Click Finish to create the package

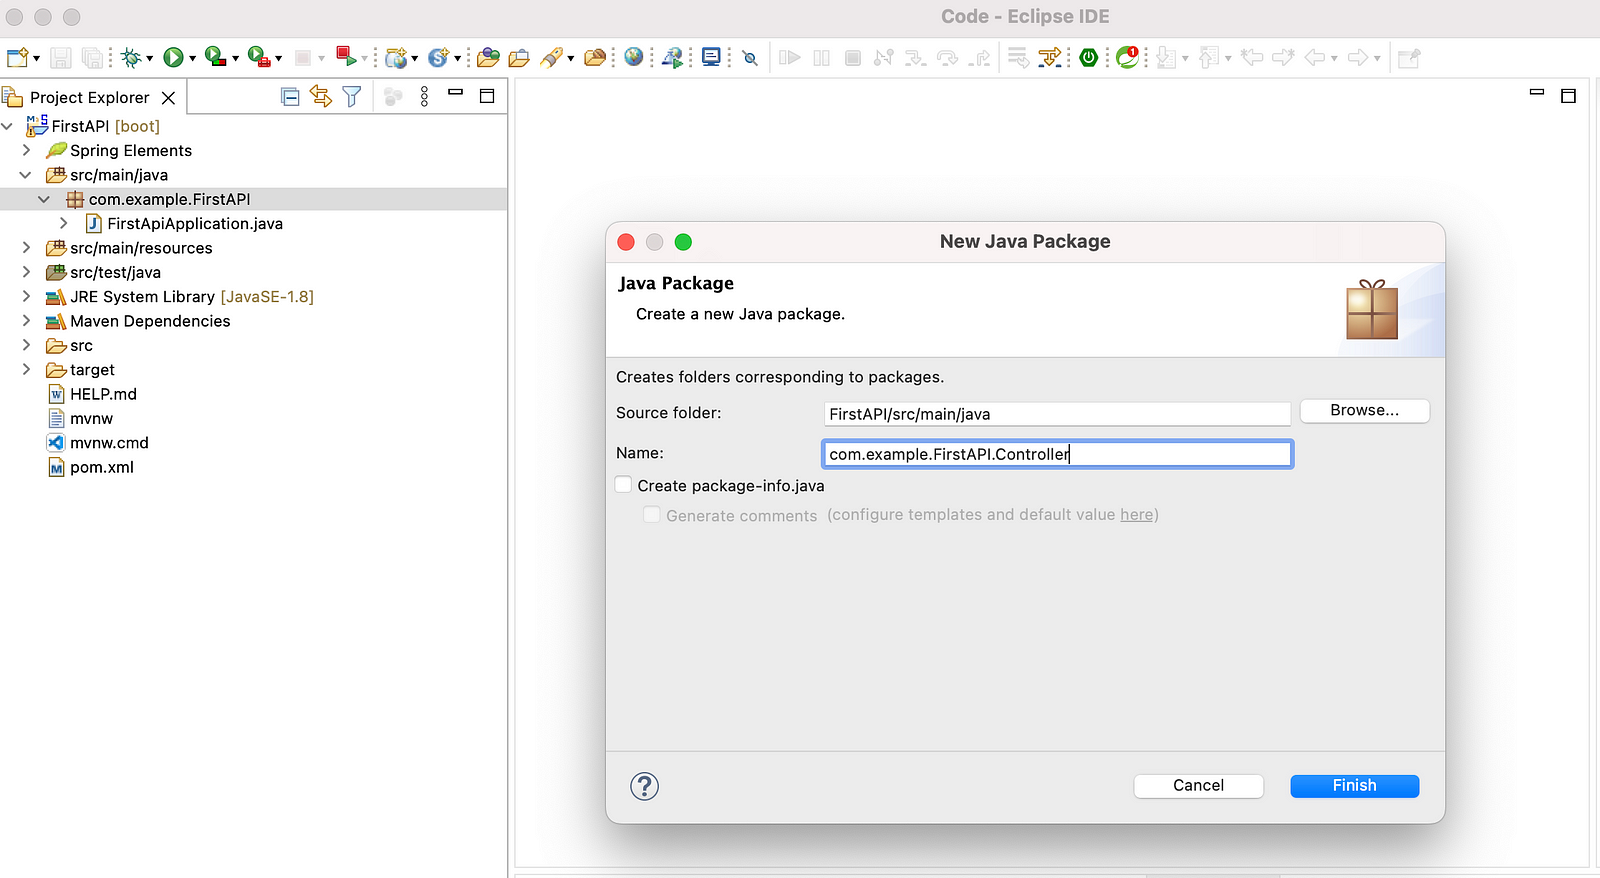tap(1354, 786)
